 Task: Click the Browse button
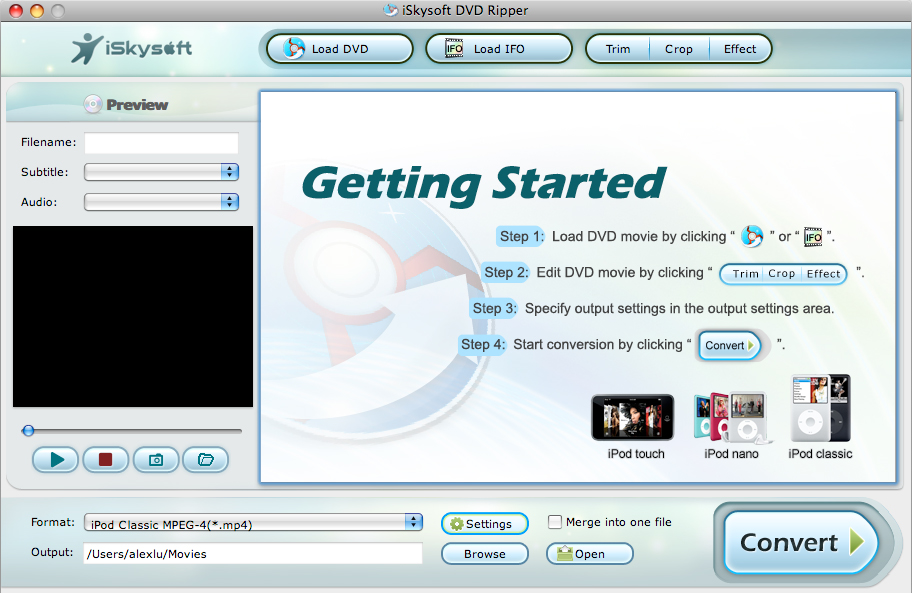click(x=484, y=554)
